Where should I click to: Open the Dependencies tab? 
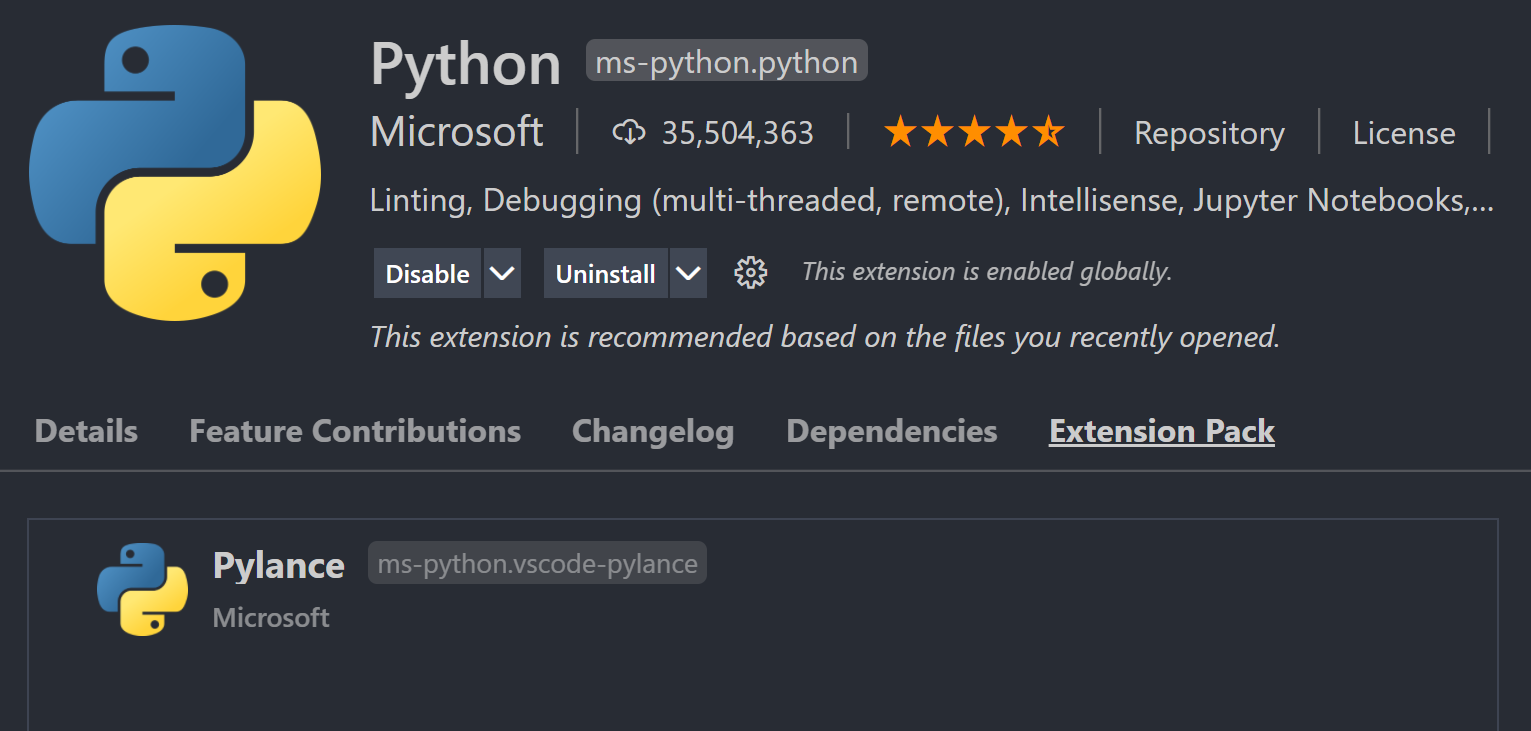point(891,430)
